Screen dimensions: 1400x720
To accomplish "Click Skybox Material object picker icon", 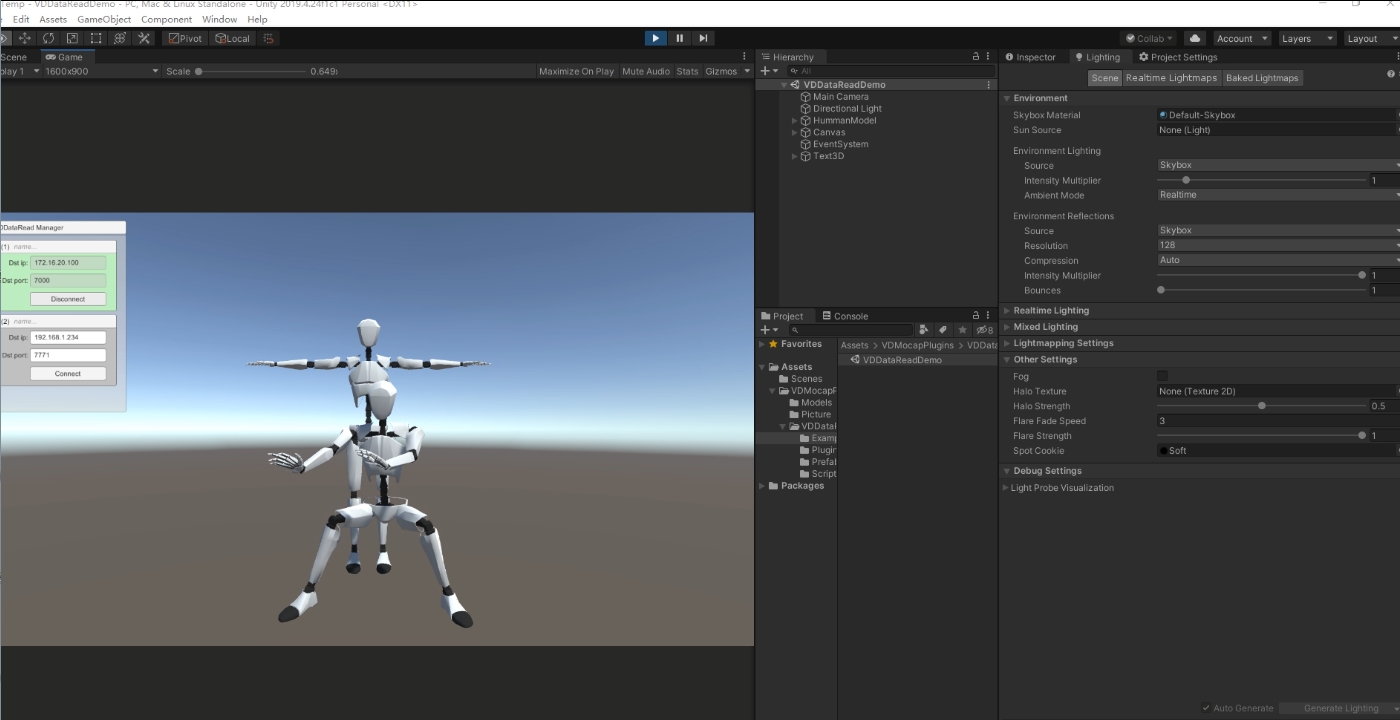I will (1398, 115).
